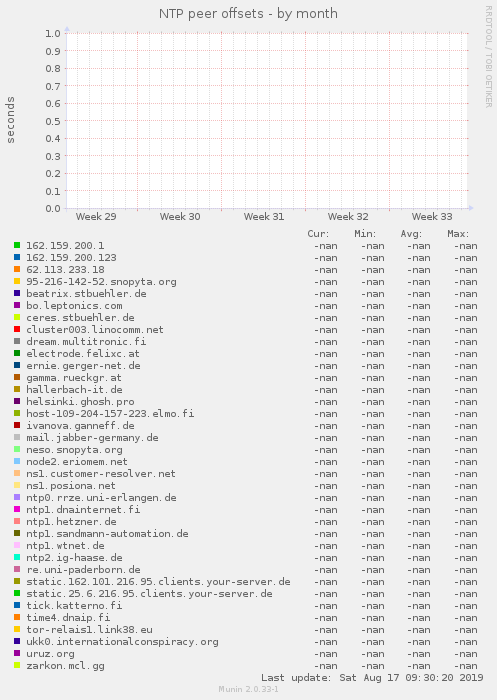This screenshot has height=700, width=497.
Task: Click green swatch beside 162.159.200.1
Action: coord(17,245)
